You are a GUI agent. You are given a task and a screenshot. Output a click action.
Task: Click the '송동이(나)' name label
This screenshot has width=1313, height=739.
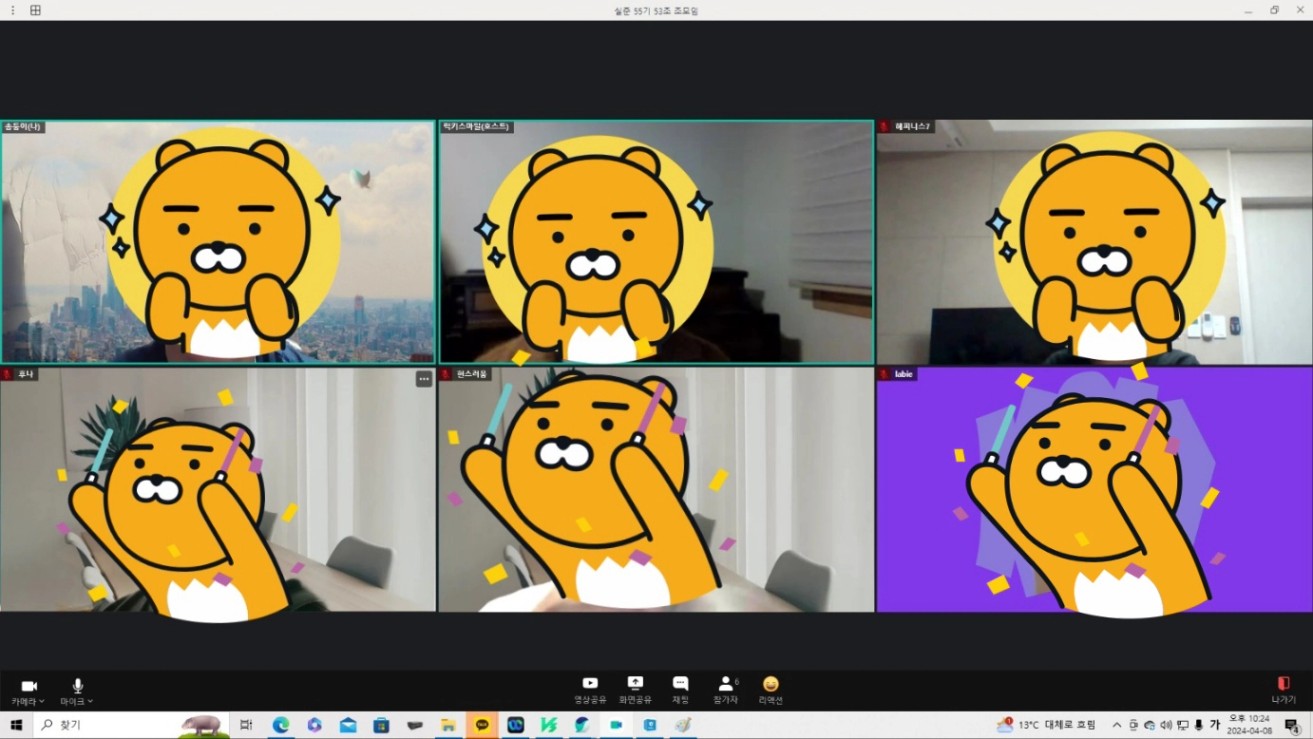22,127
